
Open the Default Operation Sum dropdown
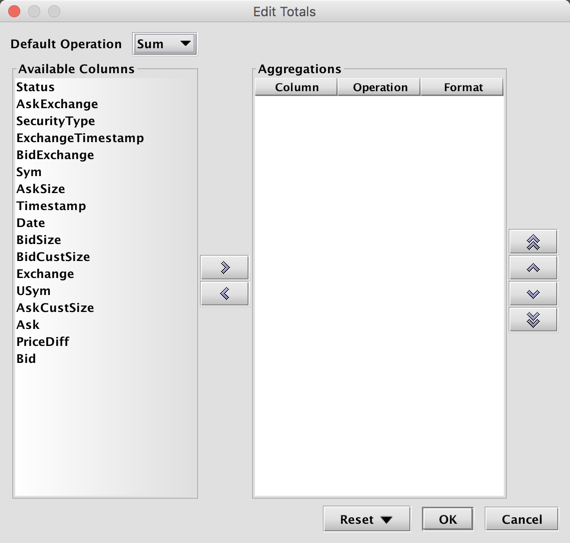pos(165,44)
